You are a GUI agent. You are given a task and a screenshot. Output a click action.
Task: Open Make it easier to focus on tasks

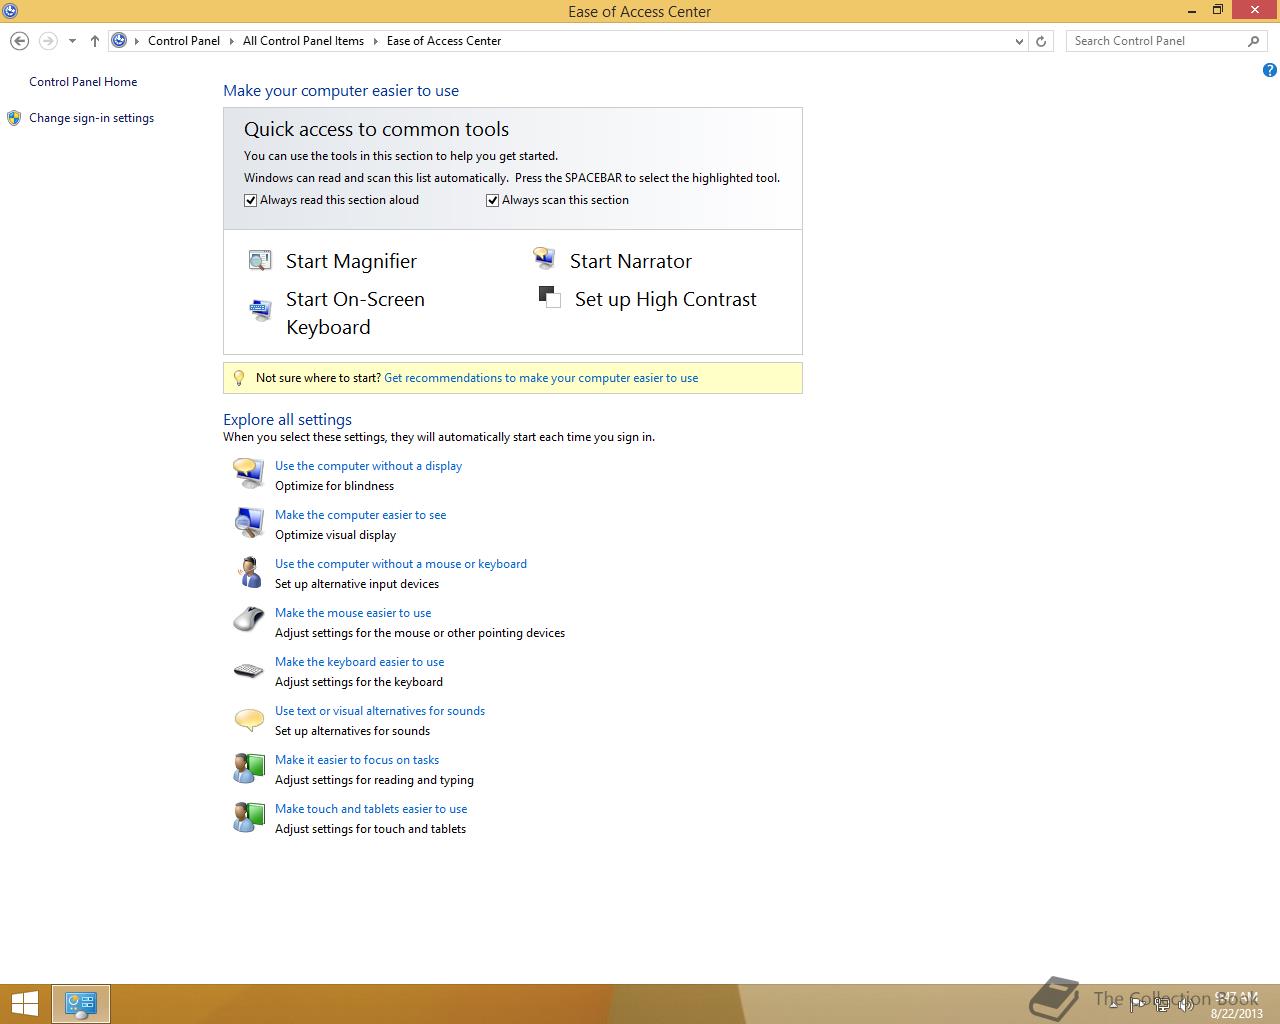point(357,760)
